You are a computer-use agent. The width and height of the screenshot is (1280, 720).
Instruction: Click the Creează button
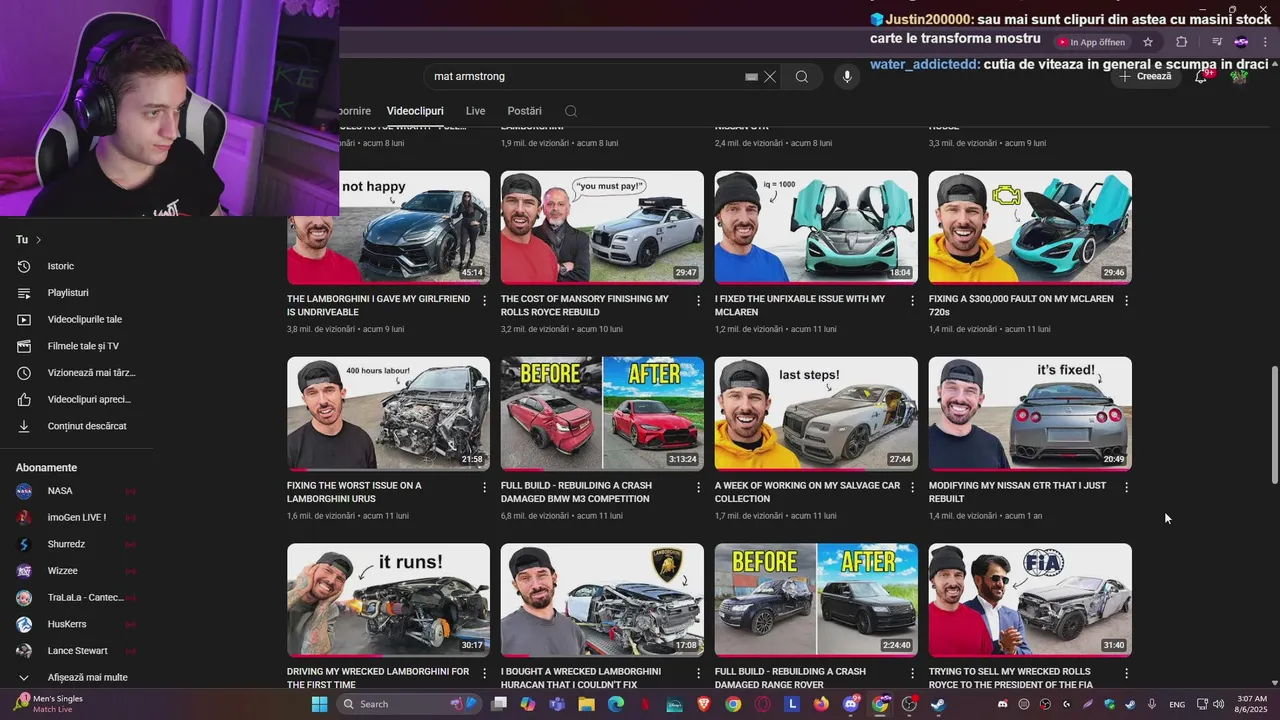click(1145, 76)
